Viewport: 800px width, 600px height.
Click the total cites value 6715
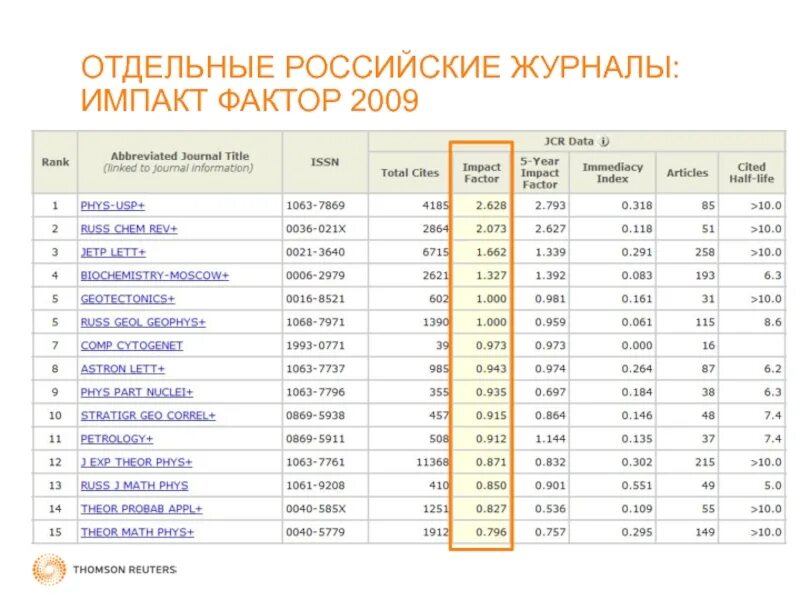coord(436,253)
